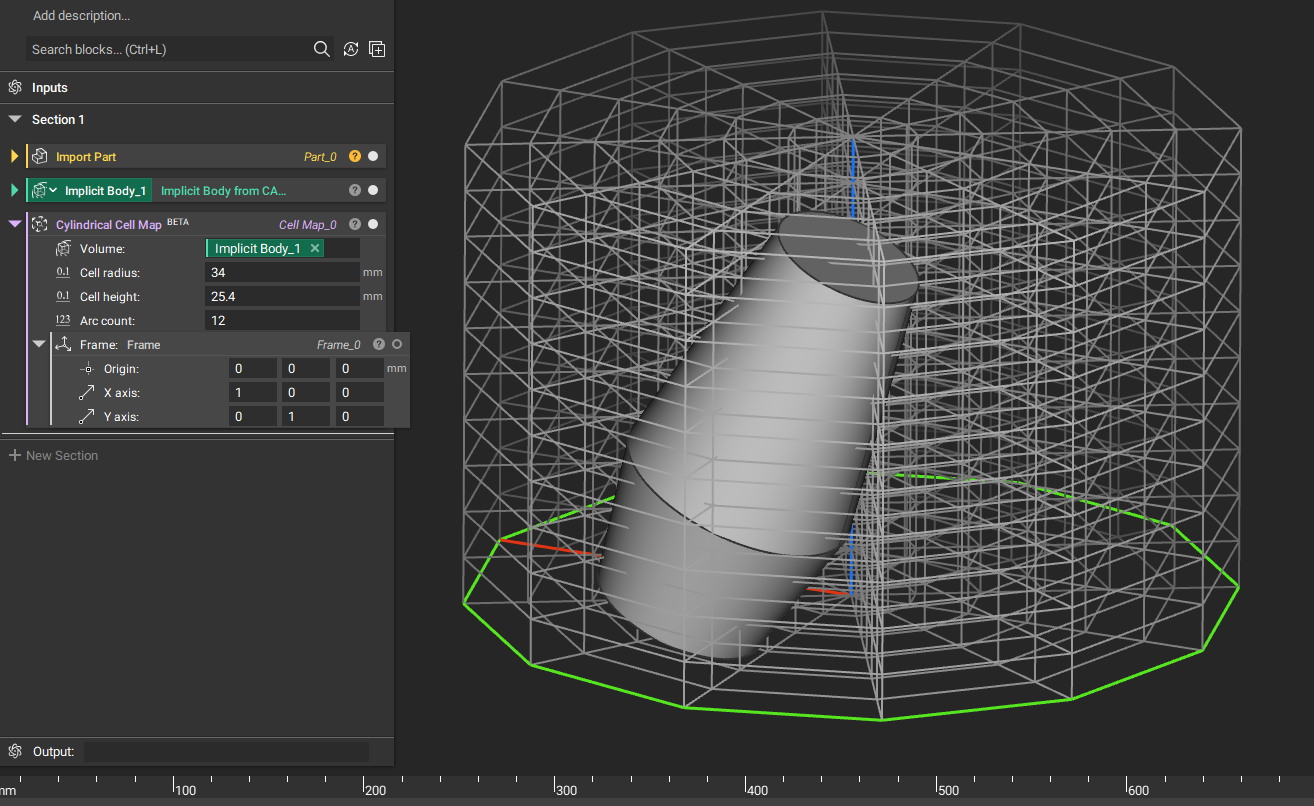This screenshot has height=806, width=1314.
Task: Click the Cell height value 25.4
Action: coord(282,297)
